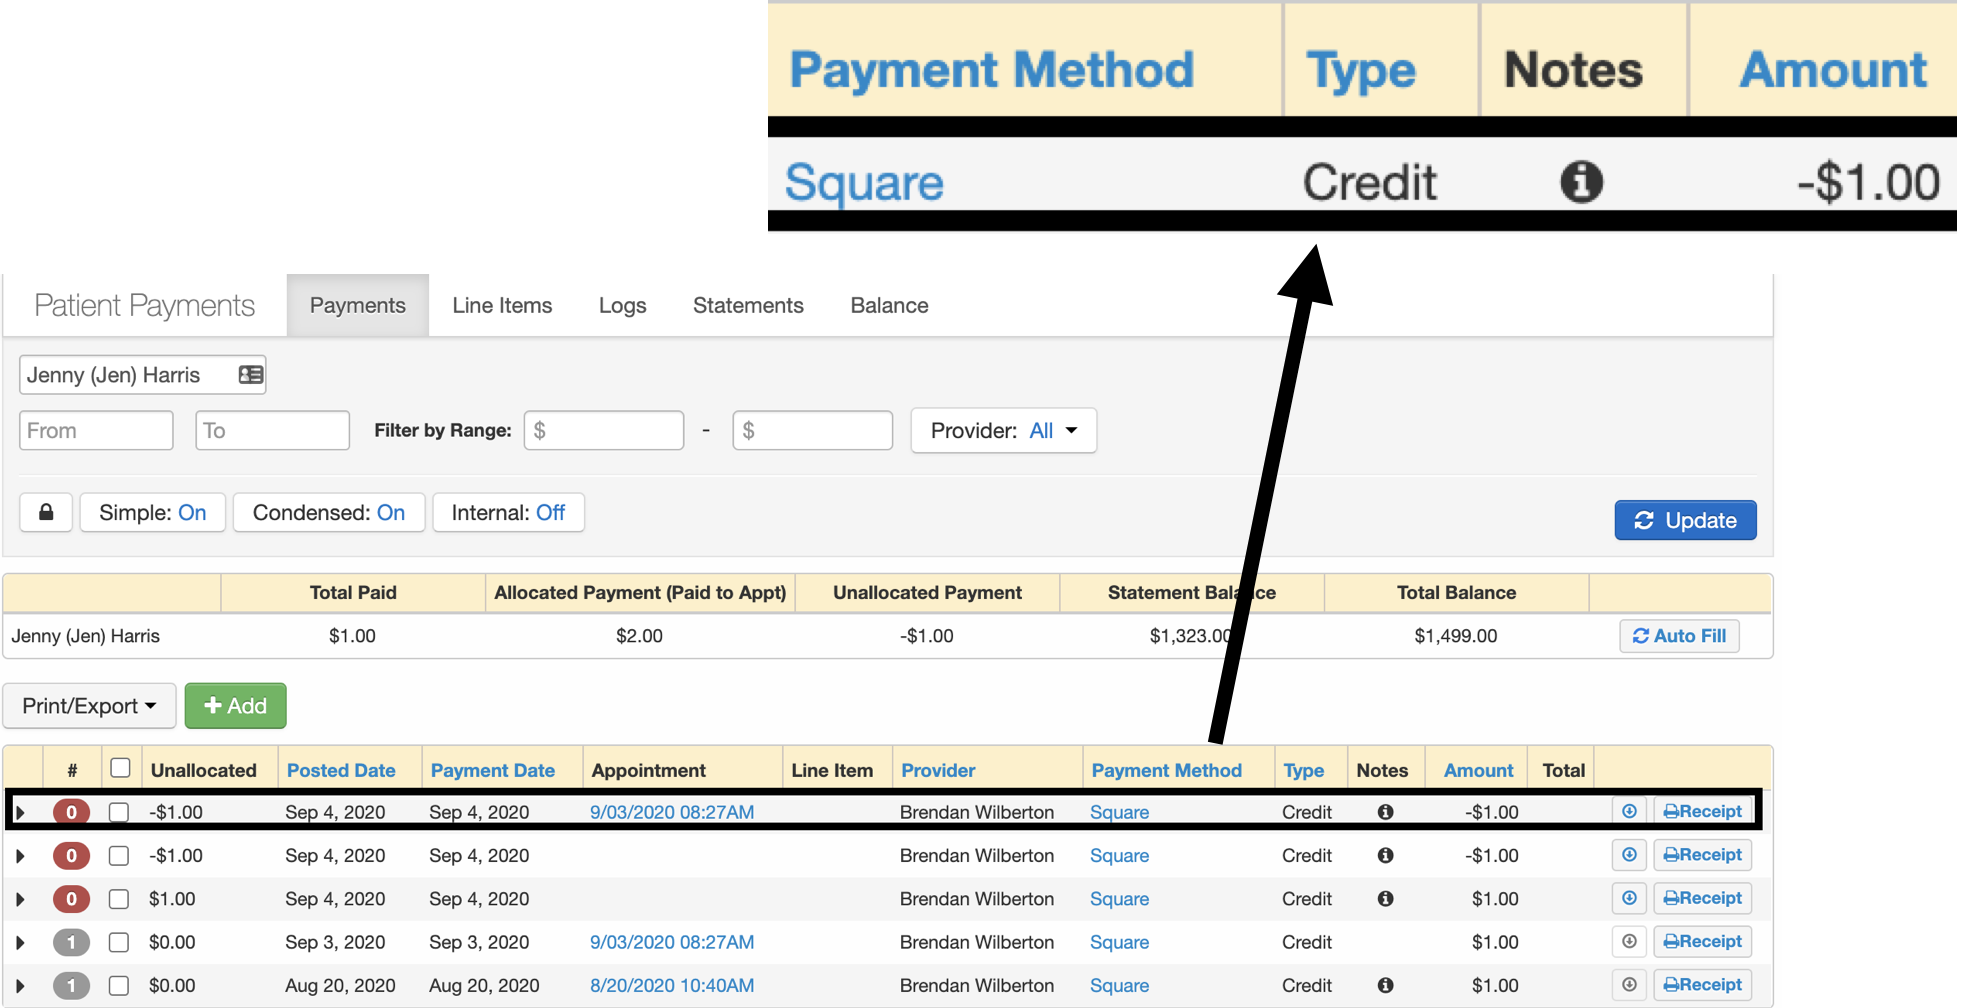The image size is (1964, 1008).
Task: Open appointment link 8/20/2020 10:40AM
Action: [672, 985]
